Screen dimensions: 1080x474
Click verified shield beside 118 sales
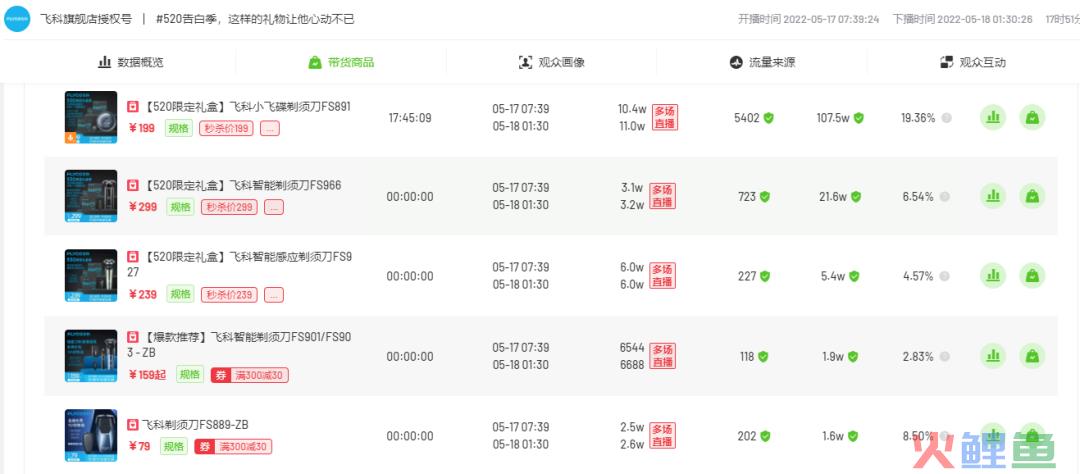click(762, 357)
